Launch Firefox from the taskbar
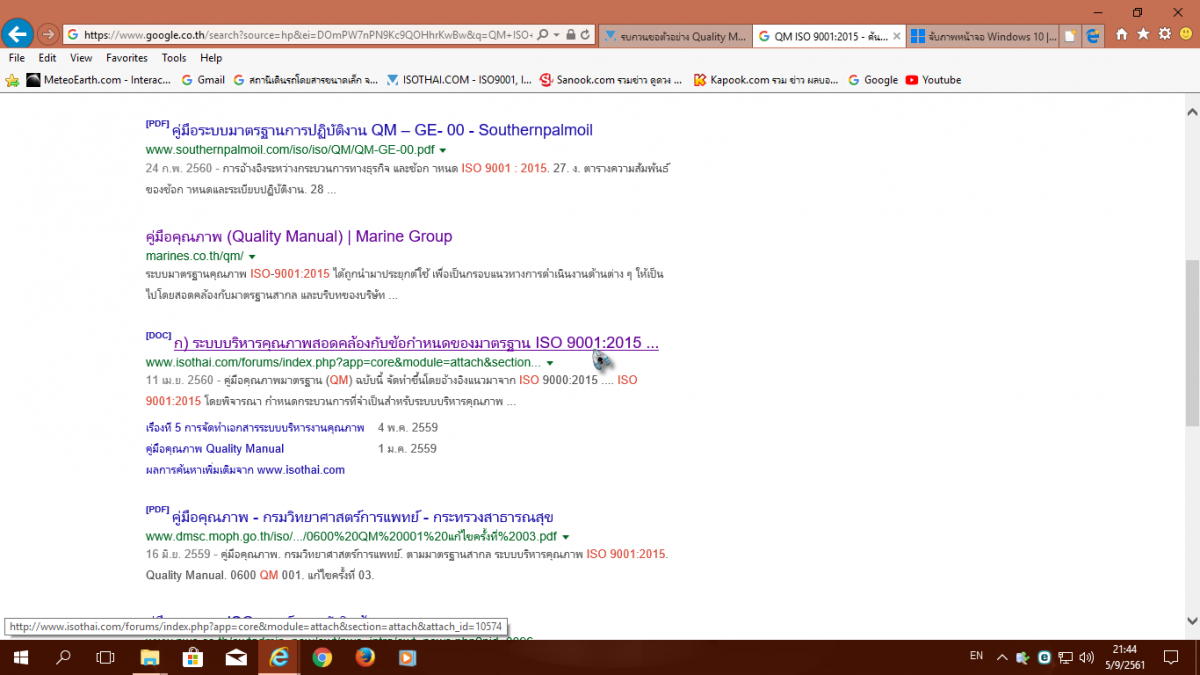The height and width of the screenshot is (675, 1200). [x=365, y=657]
